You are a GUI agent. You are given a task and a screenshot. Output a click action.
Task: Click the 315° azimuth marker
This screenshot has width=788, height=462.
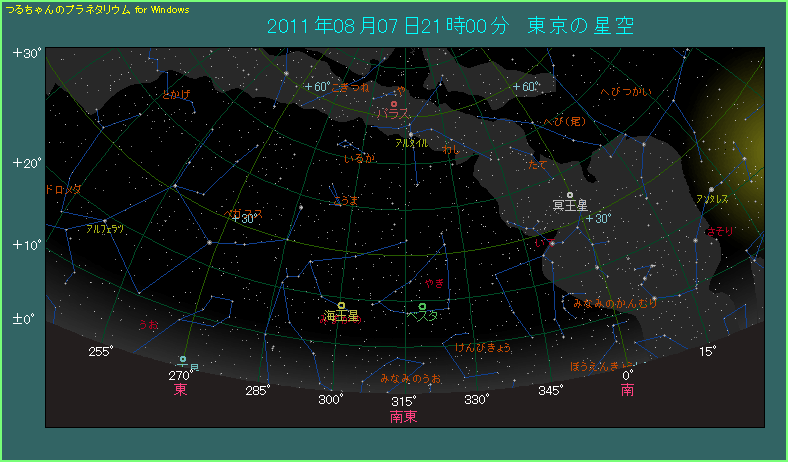coord(404,400)
